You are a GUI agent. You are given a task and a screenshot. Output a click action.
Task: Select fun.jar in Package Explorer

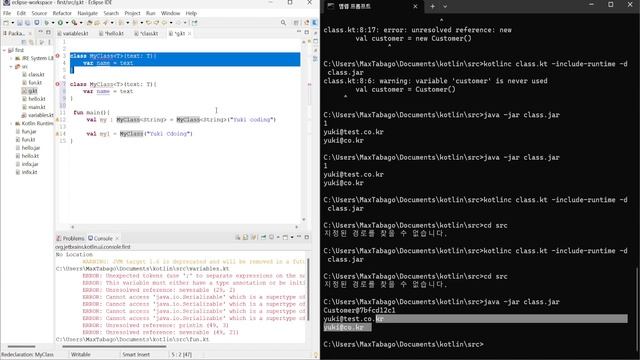pos(26,131)
